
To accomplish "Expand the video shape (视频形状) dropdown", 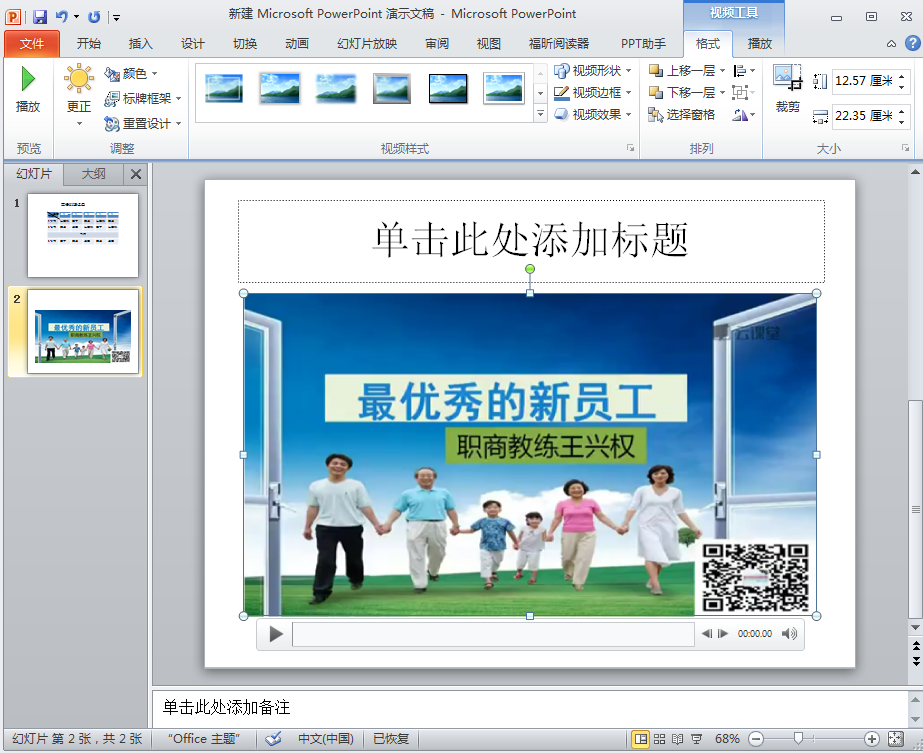I will (628, 71).
